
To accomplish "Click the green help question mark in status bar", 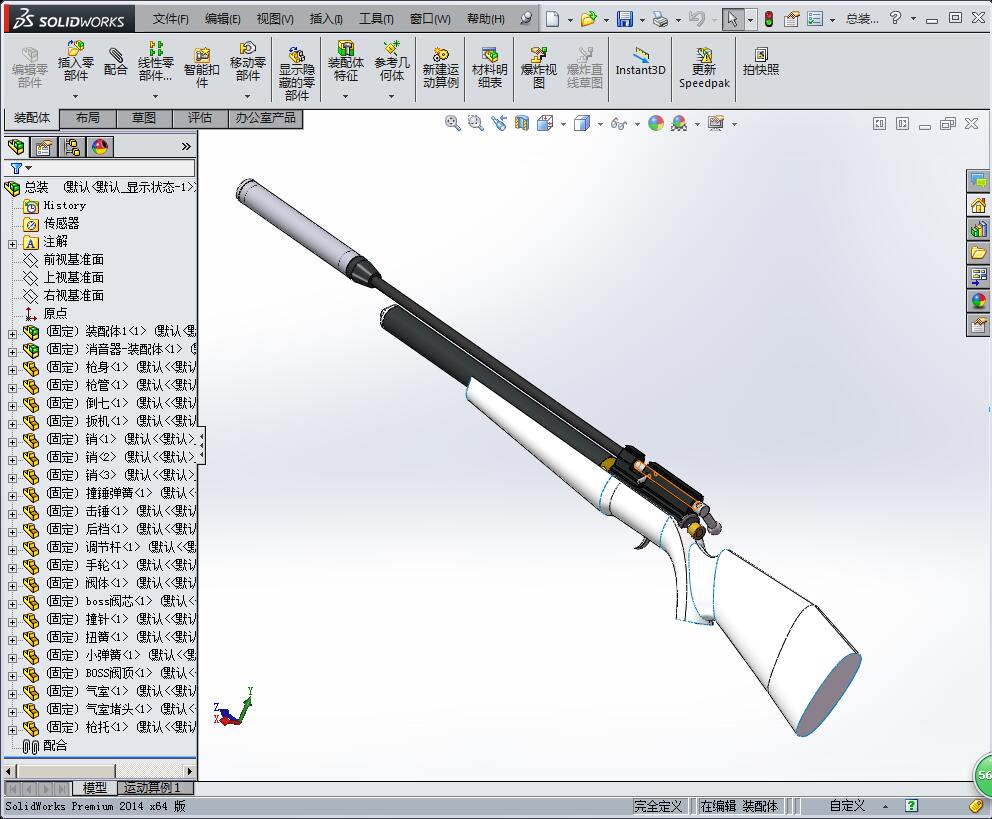I will coord(911,806).
